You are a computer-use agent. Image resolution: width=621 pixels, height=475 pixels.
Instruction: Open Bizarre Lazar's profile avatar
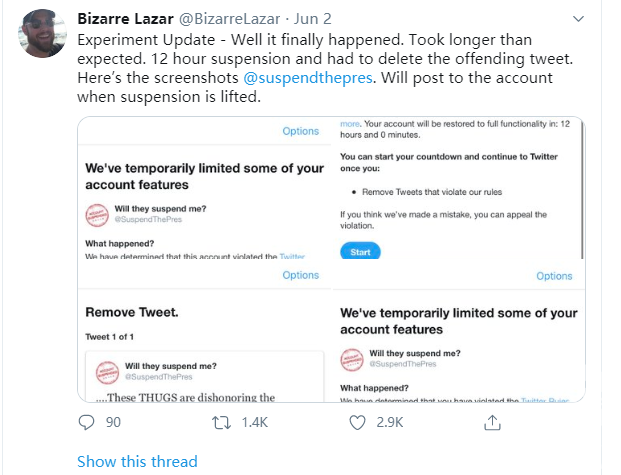(42, 35)
